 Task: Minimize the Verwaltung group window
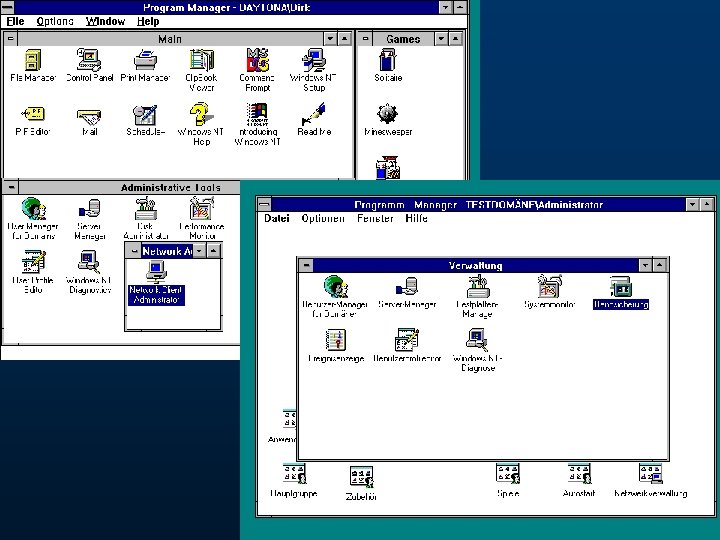point(645,265)
